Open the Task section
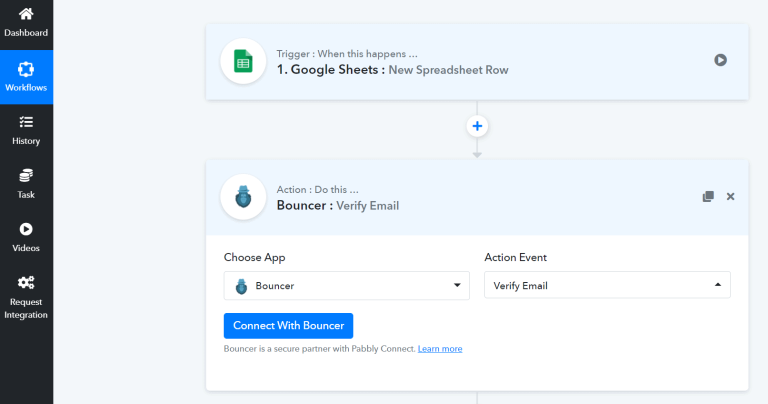This screenshot has height=404, width=768. [x=26, y=184]
